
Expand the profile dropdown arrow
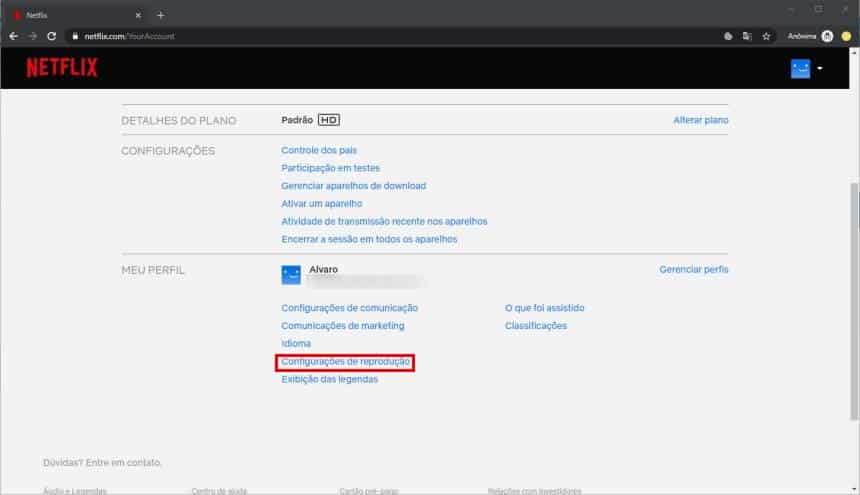pyautogui.click(x=820, y=69)
